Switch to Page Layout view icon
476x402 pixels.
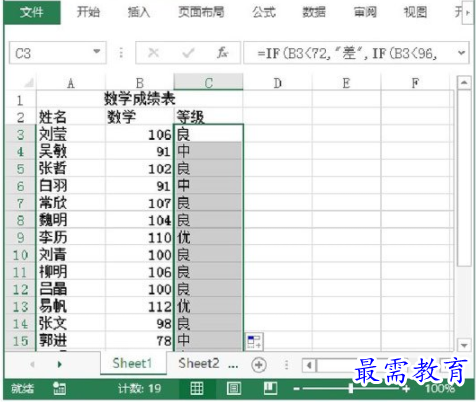point(234,388)
